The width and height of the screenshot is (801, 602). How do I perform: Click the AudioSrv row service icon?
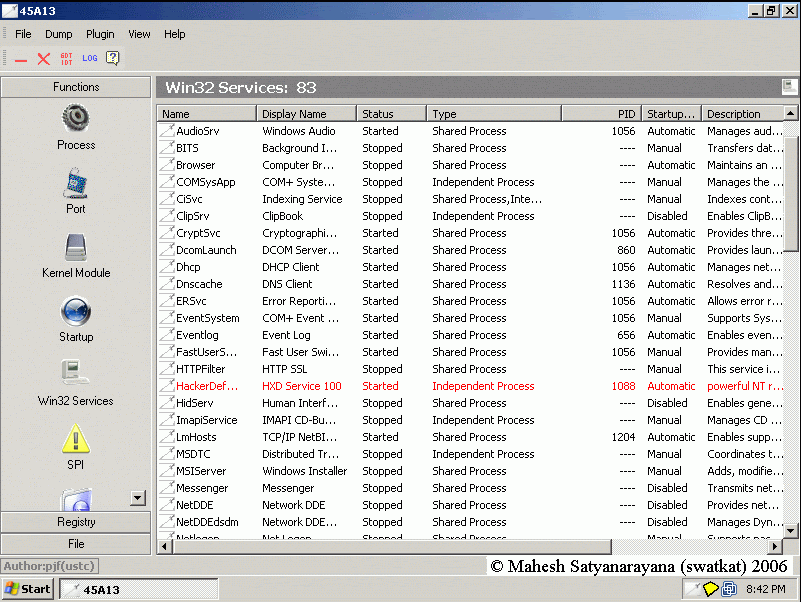pyautogui.click(x=167, y=130)
